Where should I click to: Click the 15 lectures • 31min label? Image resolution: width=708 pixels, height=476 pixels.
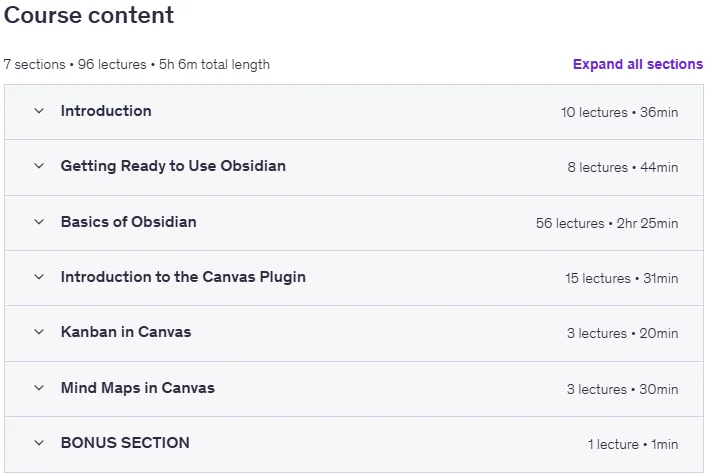coord(621,278)
